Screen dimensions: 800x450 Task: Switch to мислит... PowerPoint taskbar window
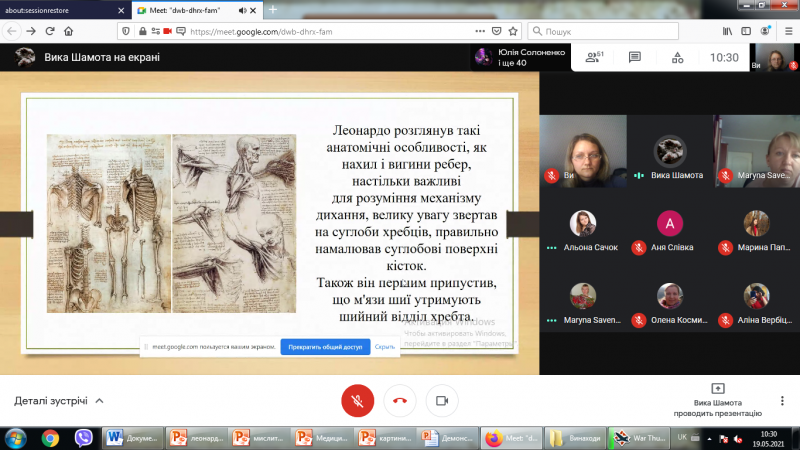pyautogui.click(x=259, y=438)
